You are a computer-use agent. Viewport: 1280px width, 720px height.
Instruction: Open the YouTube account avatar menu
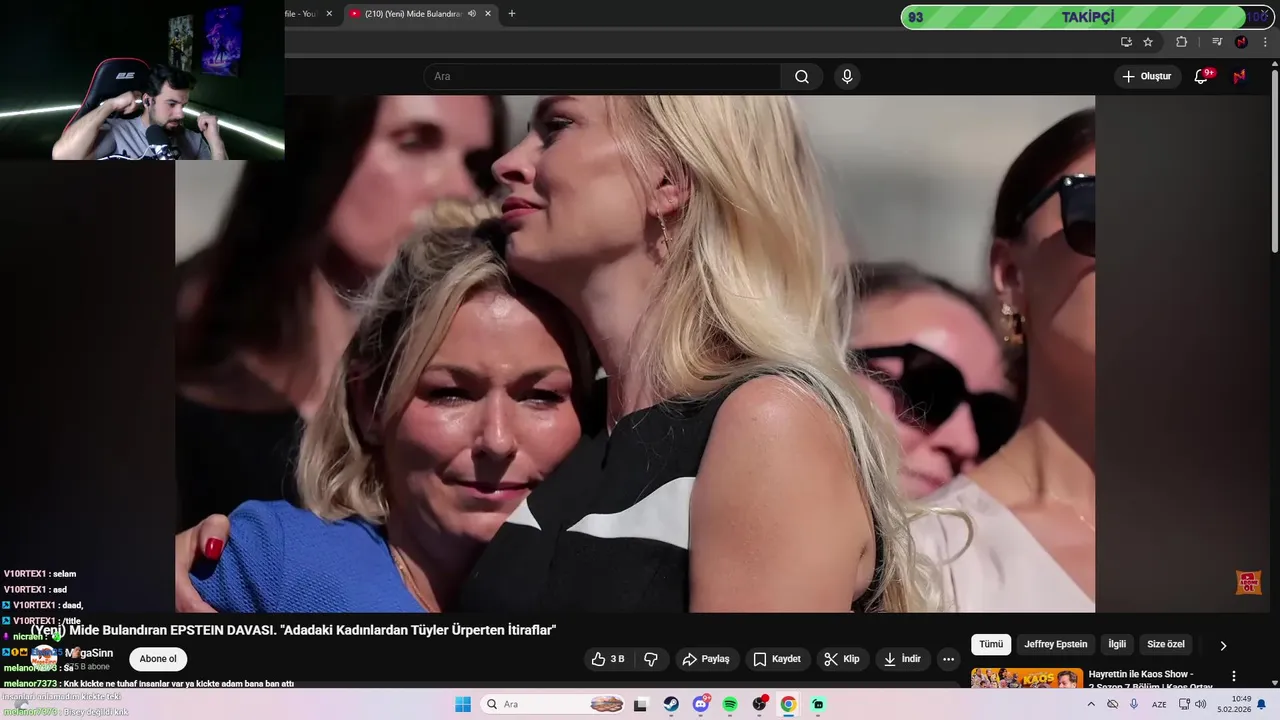pos(1240,77)
